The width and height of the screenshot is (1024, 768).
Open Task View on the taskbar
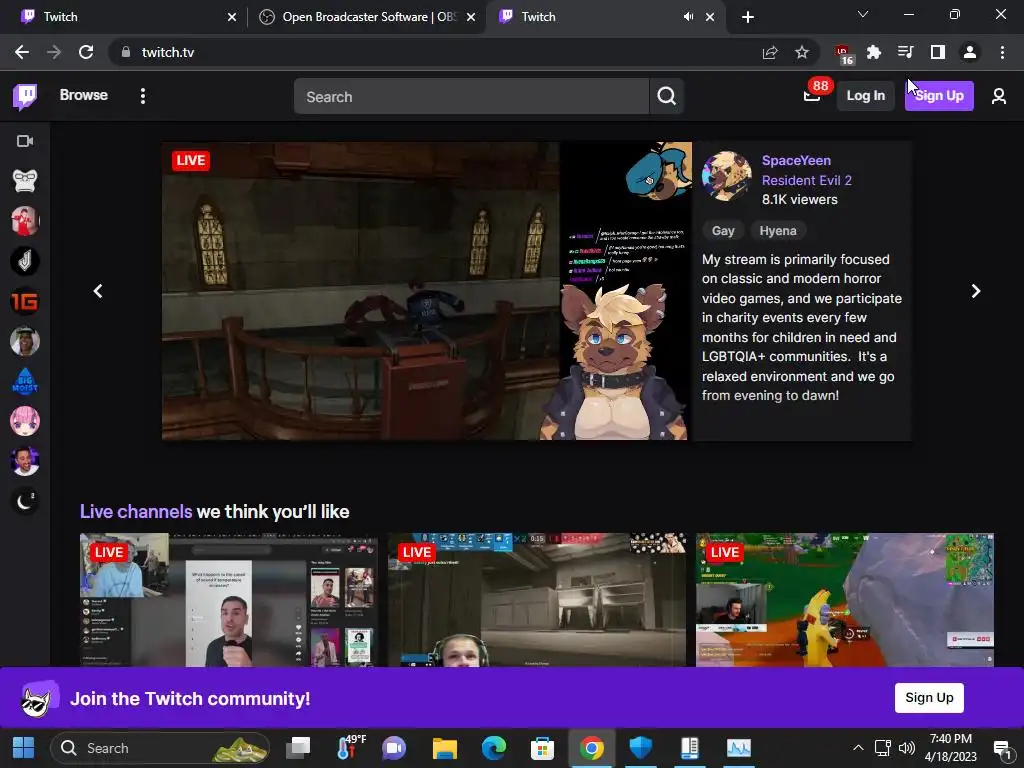click(298, 748)
